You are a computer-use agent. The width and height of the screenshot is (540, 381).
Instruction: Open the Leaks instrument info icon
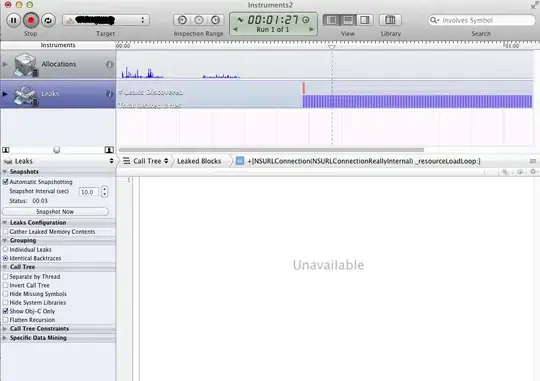click(109, 94)
